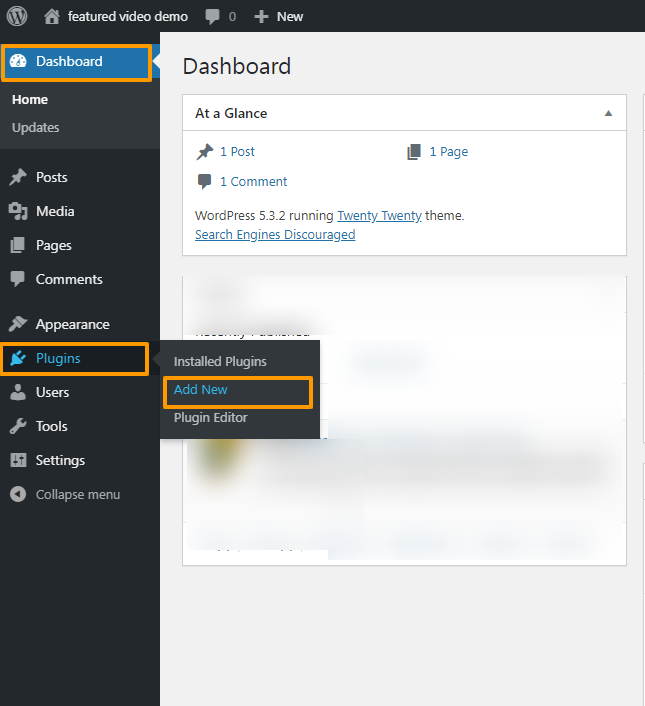The height and width of the screenshot is (706, 645).
Task: Click the pushpin icon beside 1 Post
Action: click(x=205, y=152)
